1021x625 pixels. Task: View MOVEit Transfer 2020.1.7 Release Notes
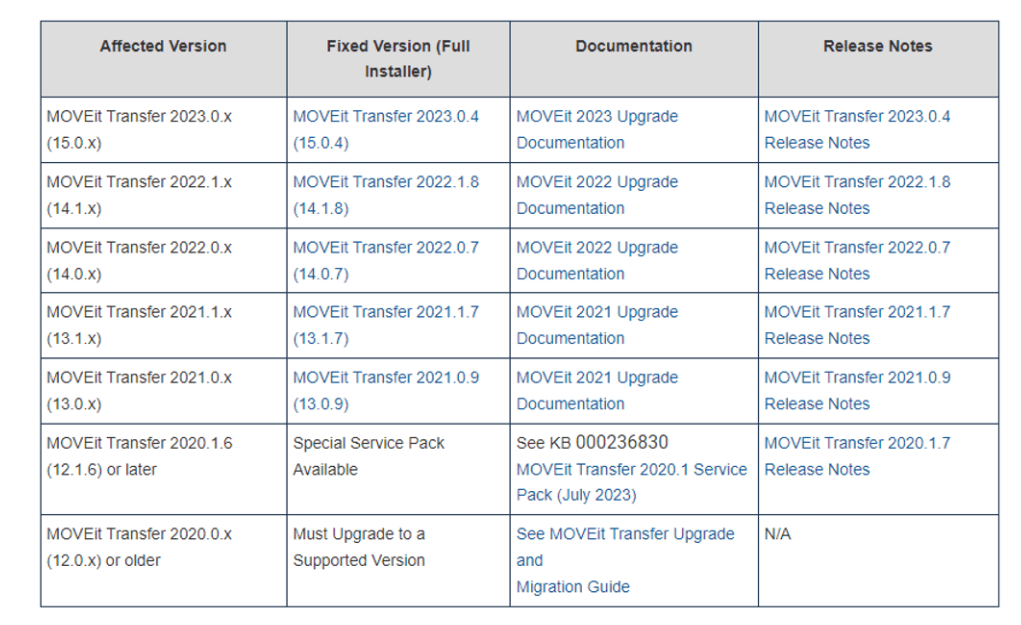pos(857,456)
